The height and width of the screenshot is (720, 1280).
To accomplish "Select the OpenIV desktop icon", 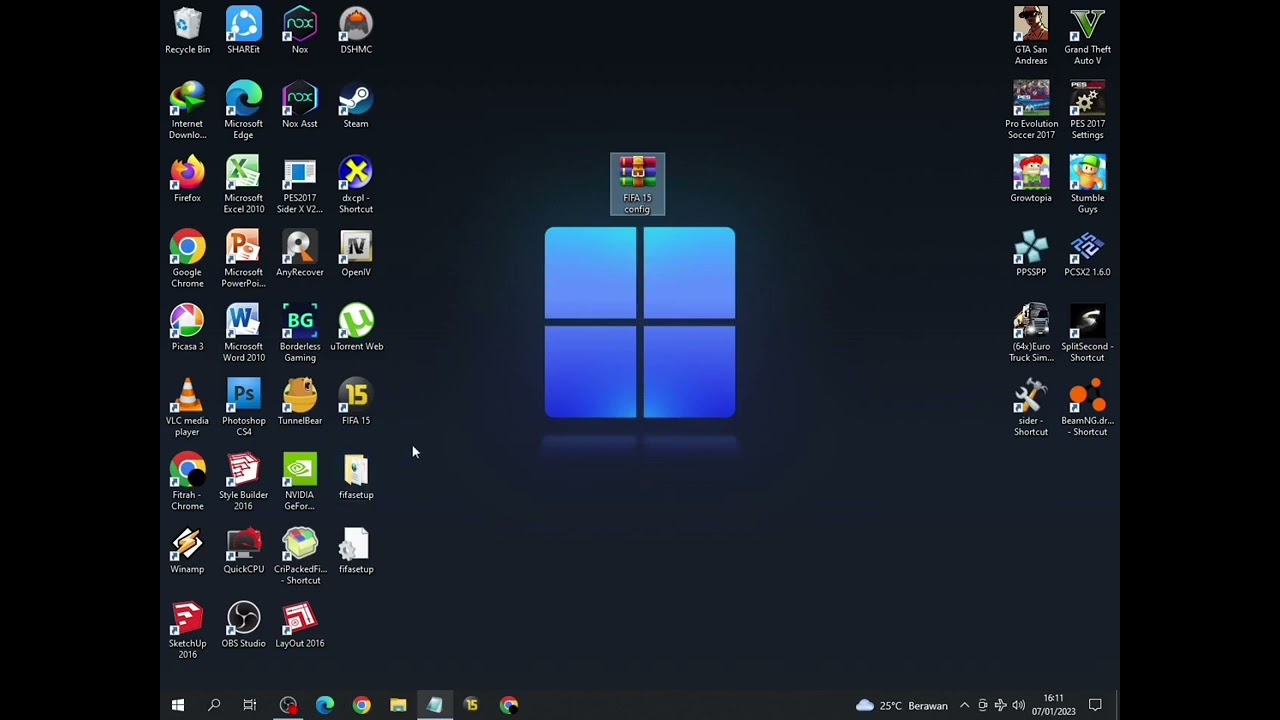I will click(356, 254).
